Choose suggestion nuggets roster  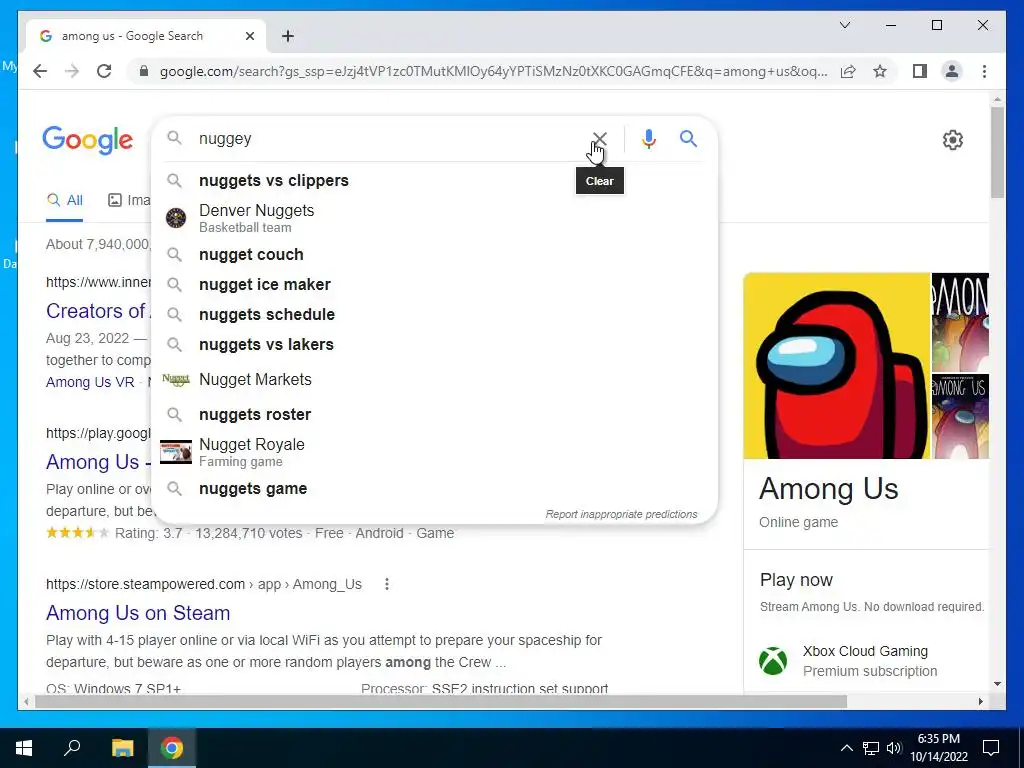pyautogui.click(x=434, y=414)
